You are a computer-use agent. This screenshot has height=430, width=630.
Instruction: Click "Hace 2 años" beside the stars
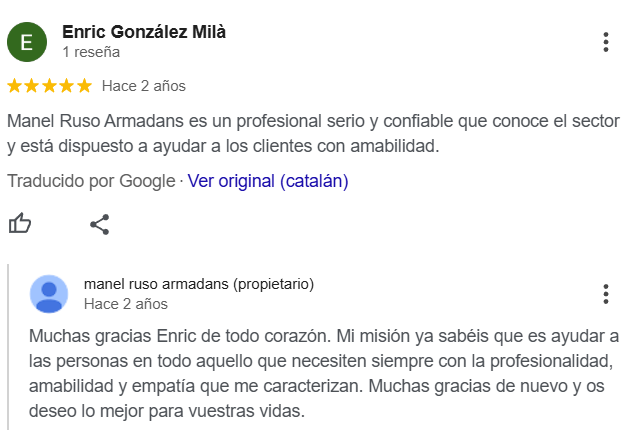coord(143,86)
